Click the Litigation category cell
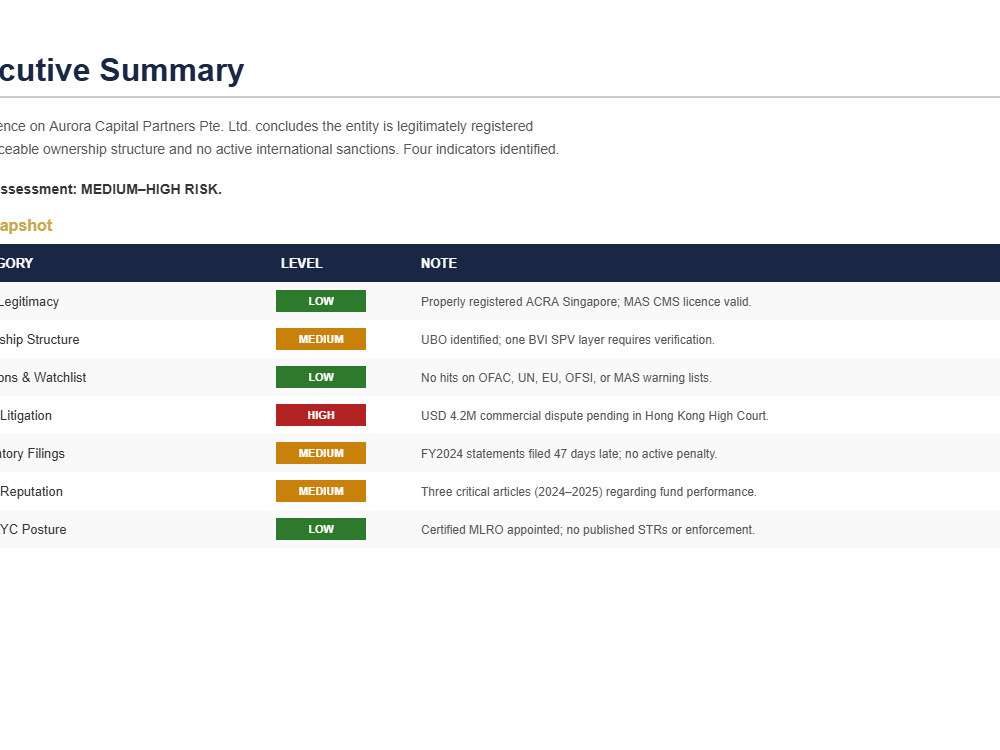1000x750 pixels. 26,416
